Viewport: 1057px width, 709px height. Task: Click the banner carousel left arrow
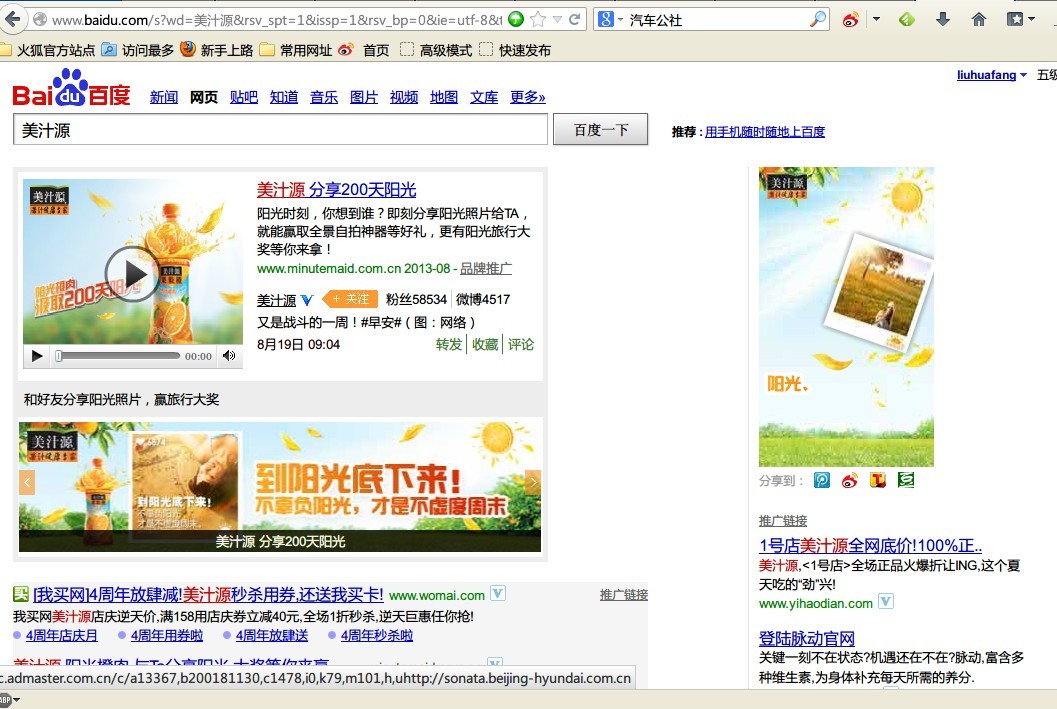point(27,483)
